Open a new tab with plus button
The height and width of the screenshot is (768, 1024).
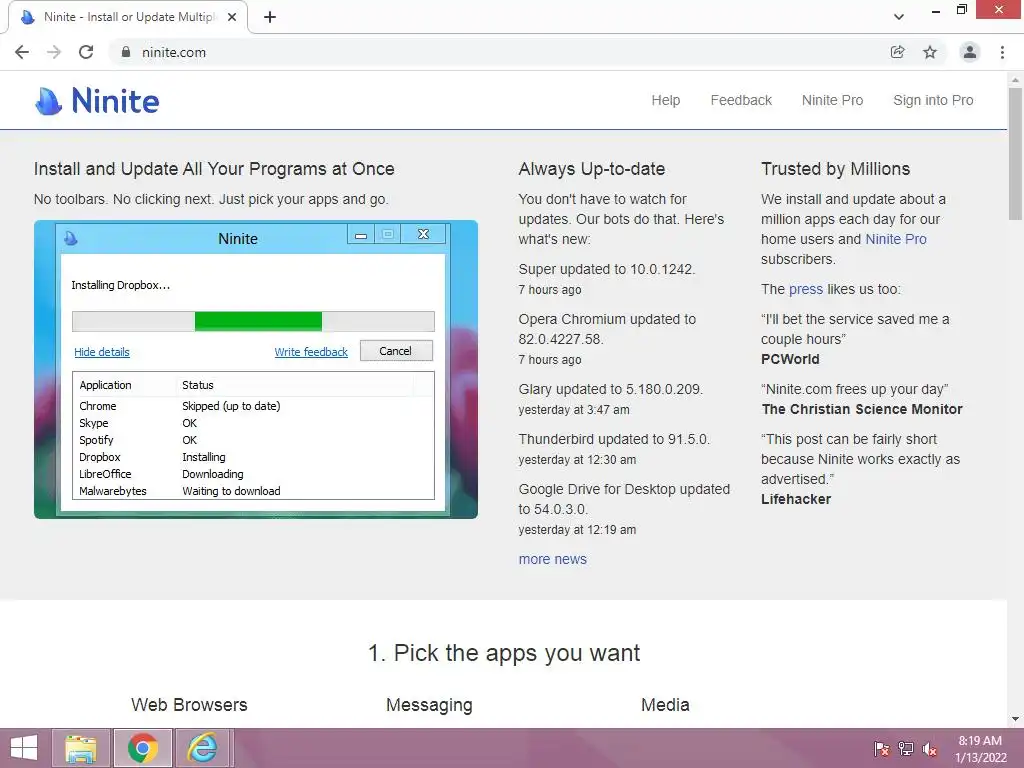click(x=270, y=17)
